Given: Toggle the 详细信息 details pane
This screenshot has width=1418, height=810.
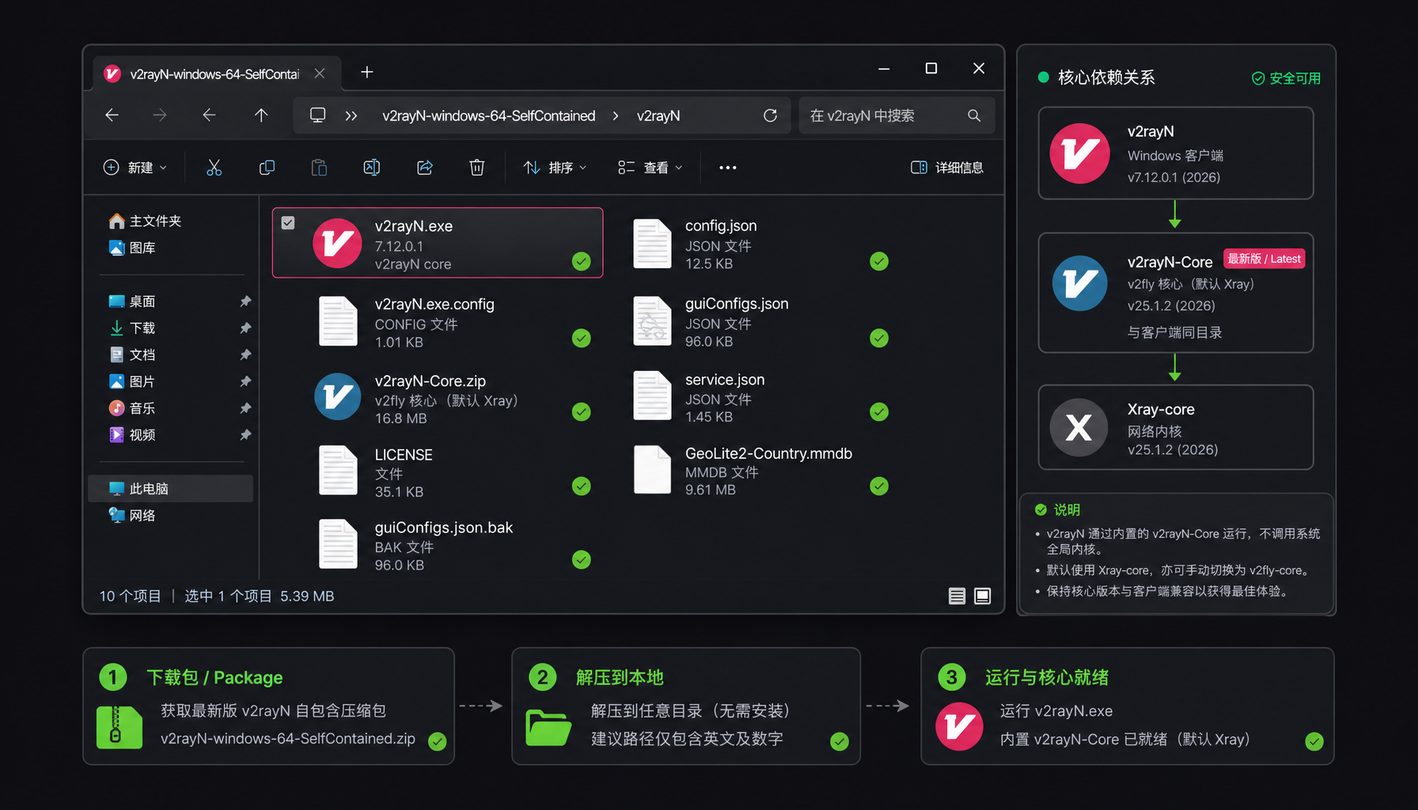Looking at the screenshot, I should coord(947,167).
